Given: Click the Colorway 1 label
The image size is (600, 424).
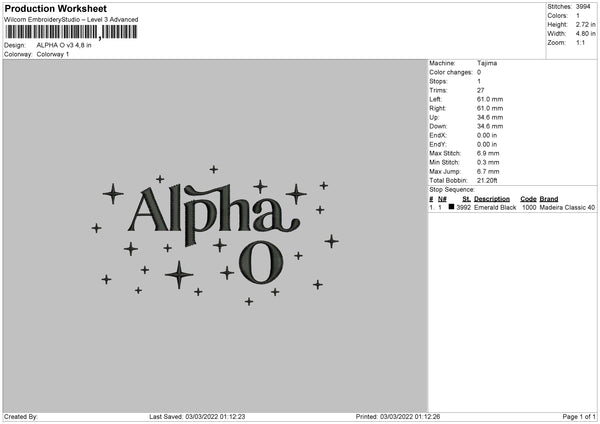Looking at the screenshot, I should coord(53,54).
